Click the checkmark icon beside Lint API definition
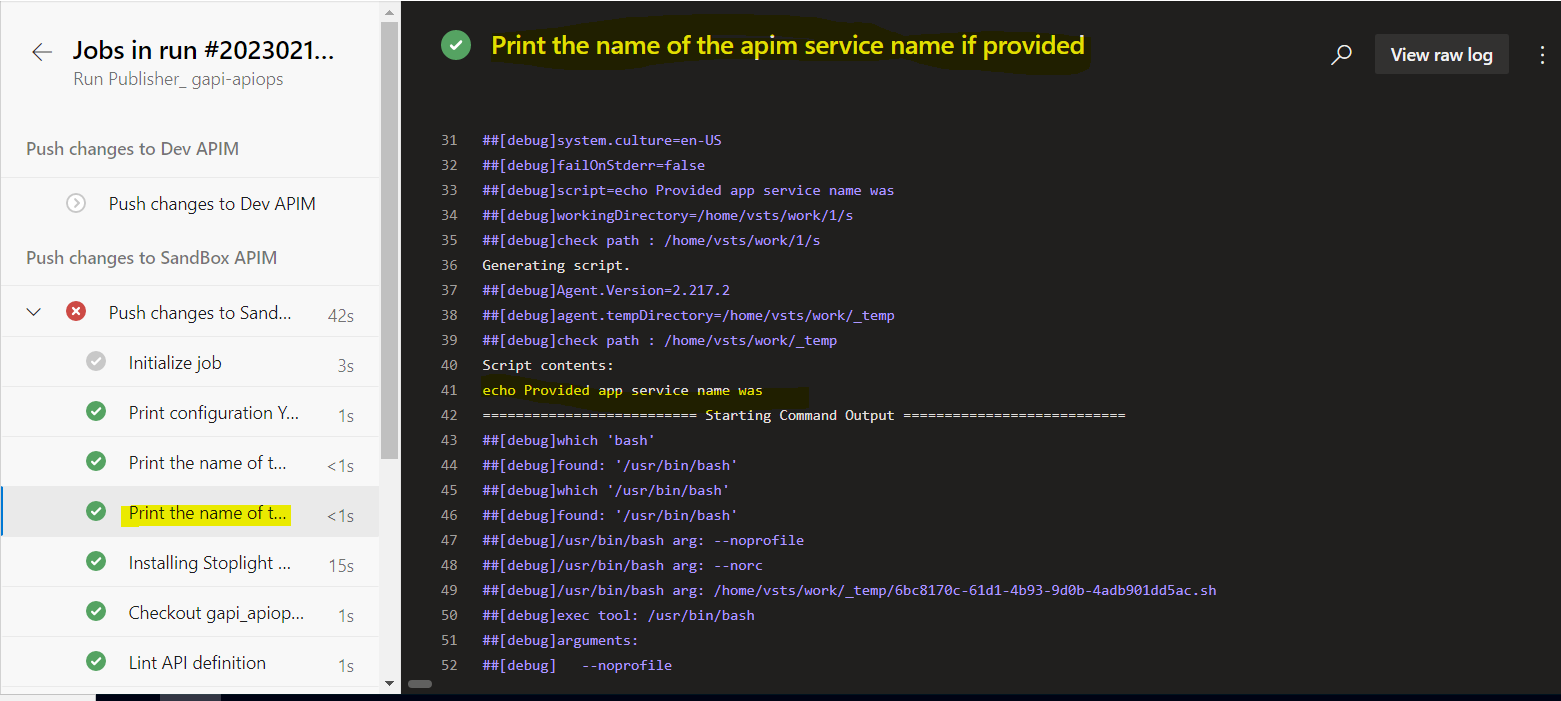Screen dimensions: 1561x701 96,661
